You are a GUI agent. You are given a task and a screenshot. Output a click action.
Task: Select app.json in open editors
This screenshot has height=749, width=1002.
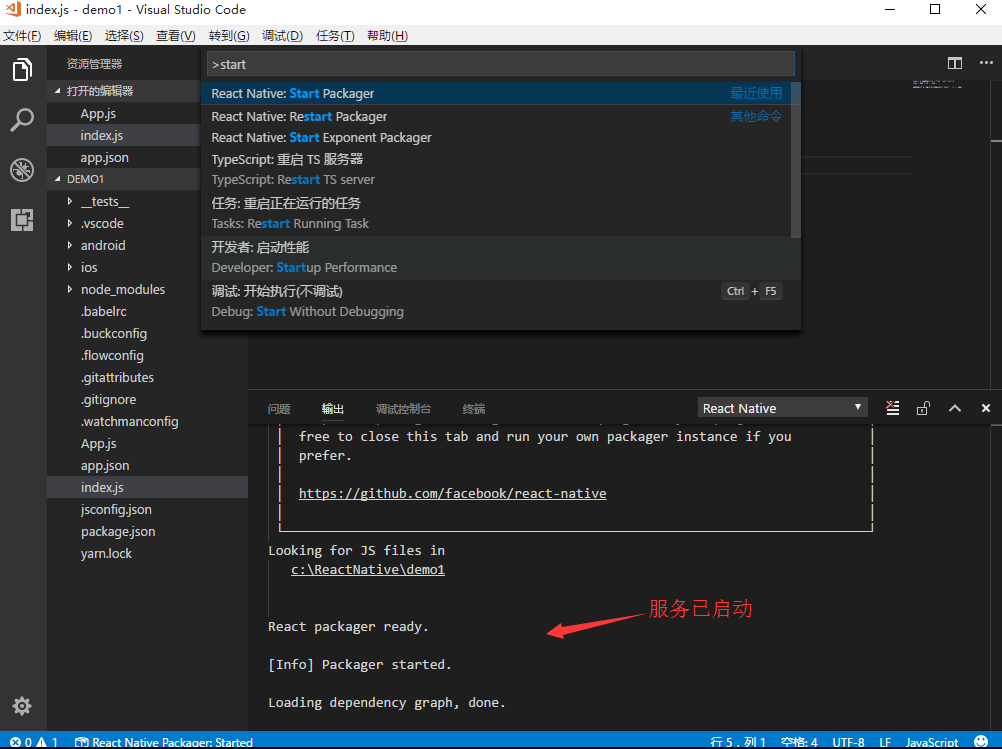104,158
